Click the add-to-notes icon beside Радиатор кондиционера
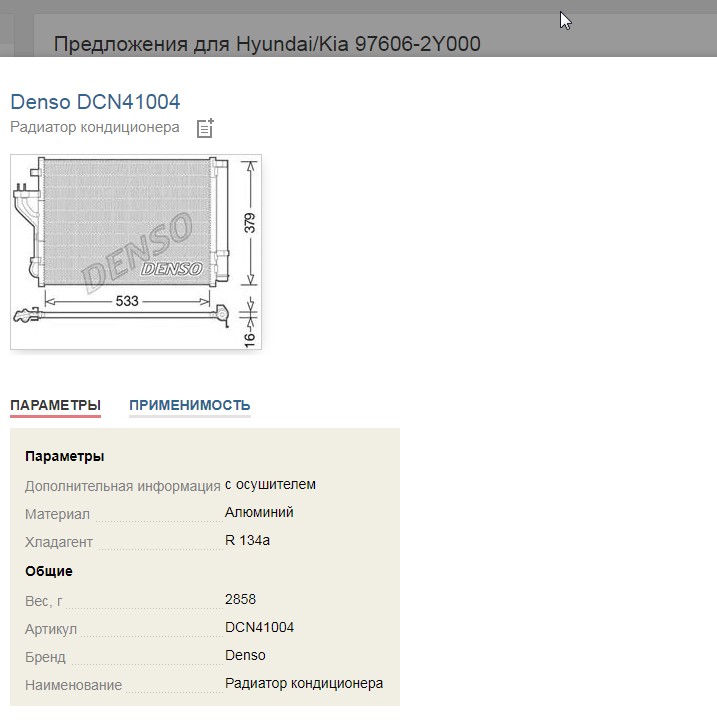The width and height of the screenshot is (717, 721). click(205, 128)
